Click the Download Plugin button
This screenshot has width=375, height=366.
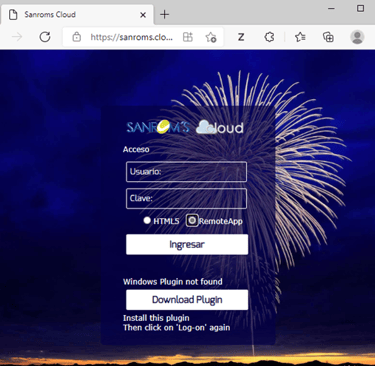pos(187,300)
